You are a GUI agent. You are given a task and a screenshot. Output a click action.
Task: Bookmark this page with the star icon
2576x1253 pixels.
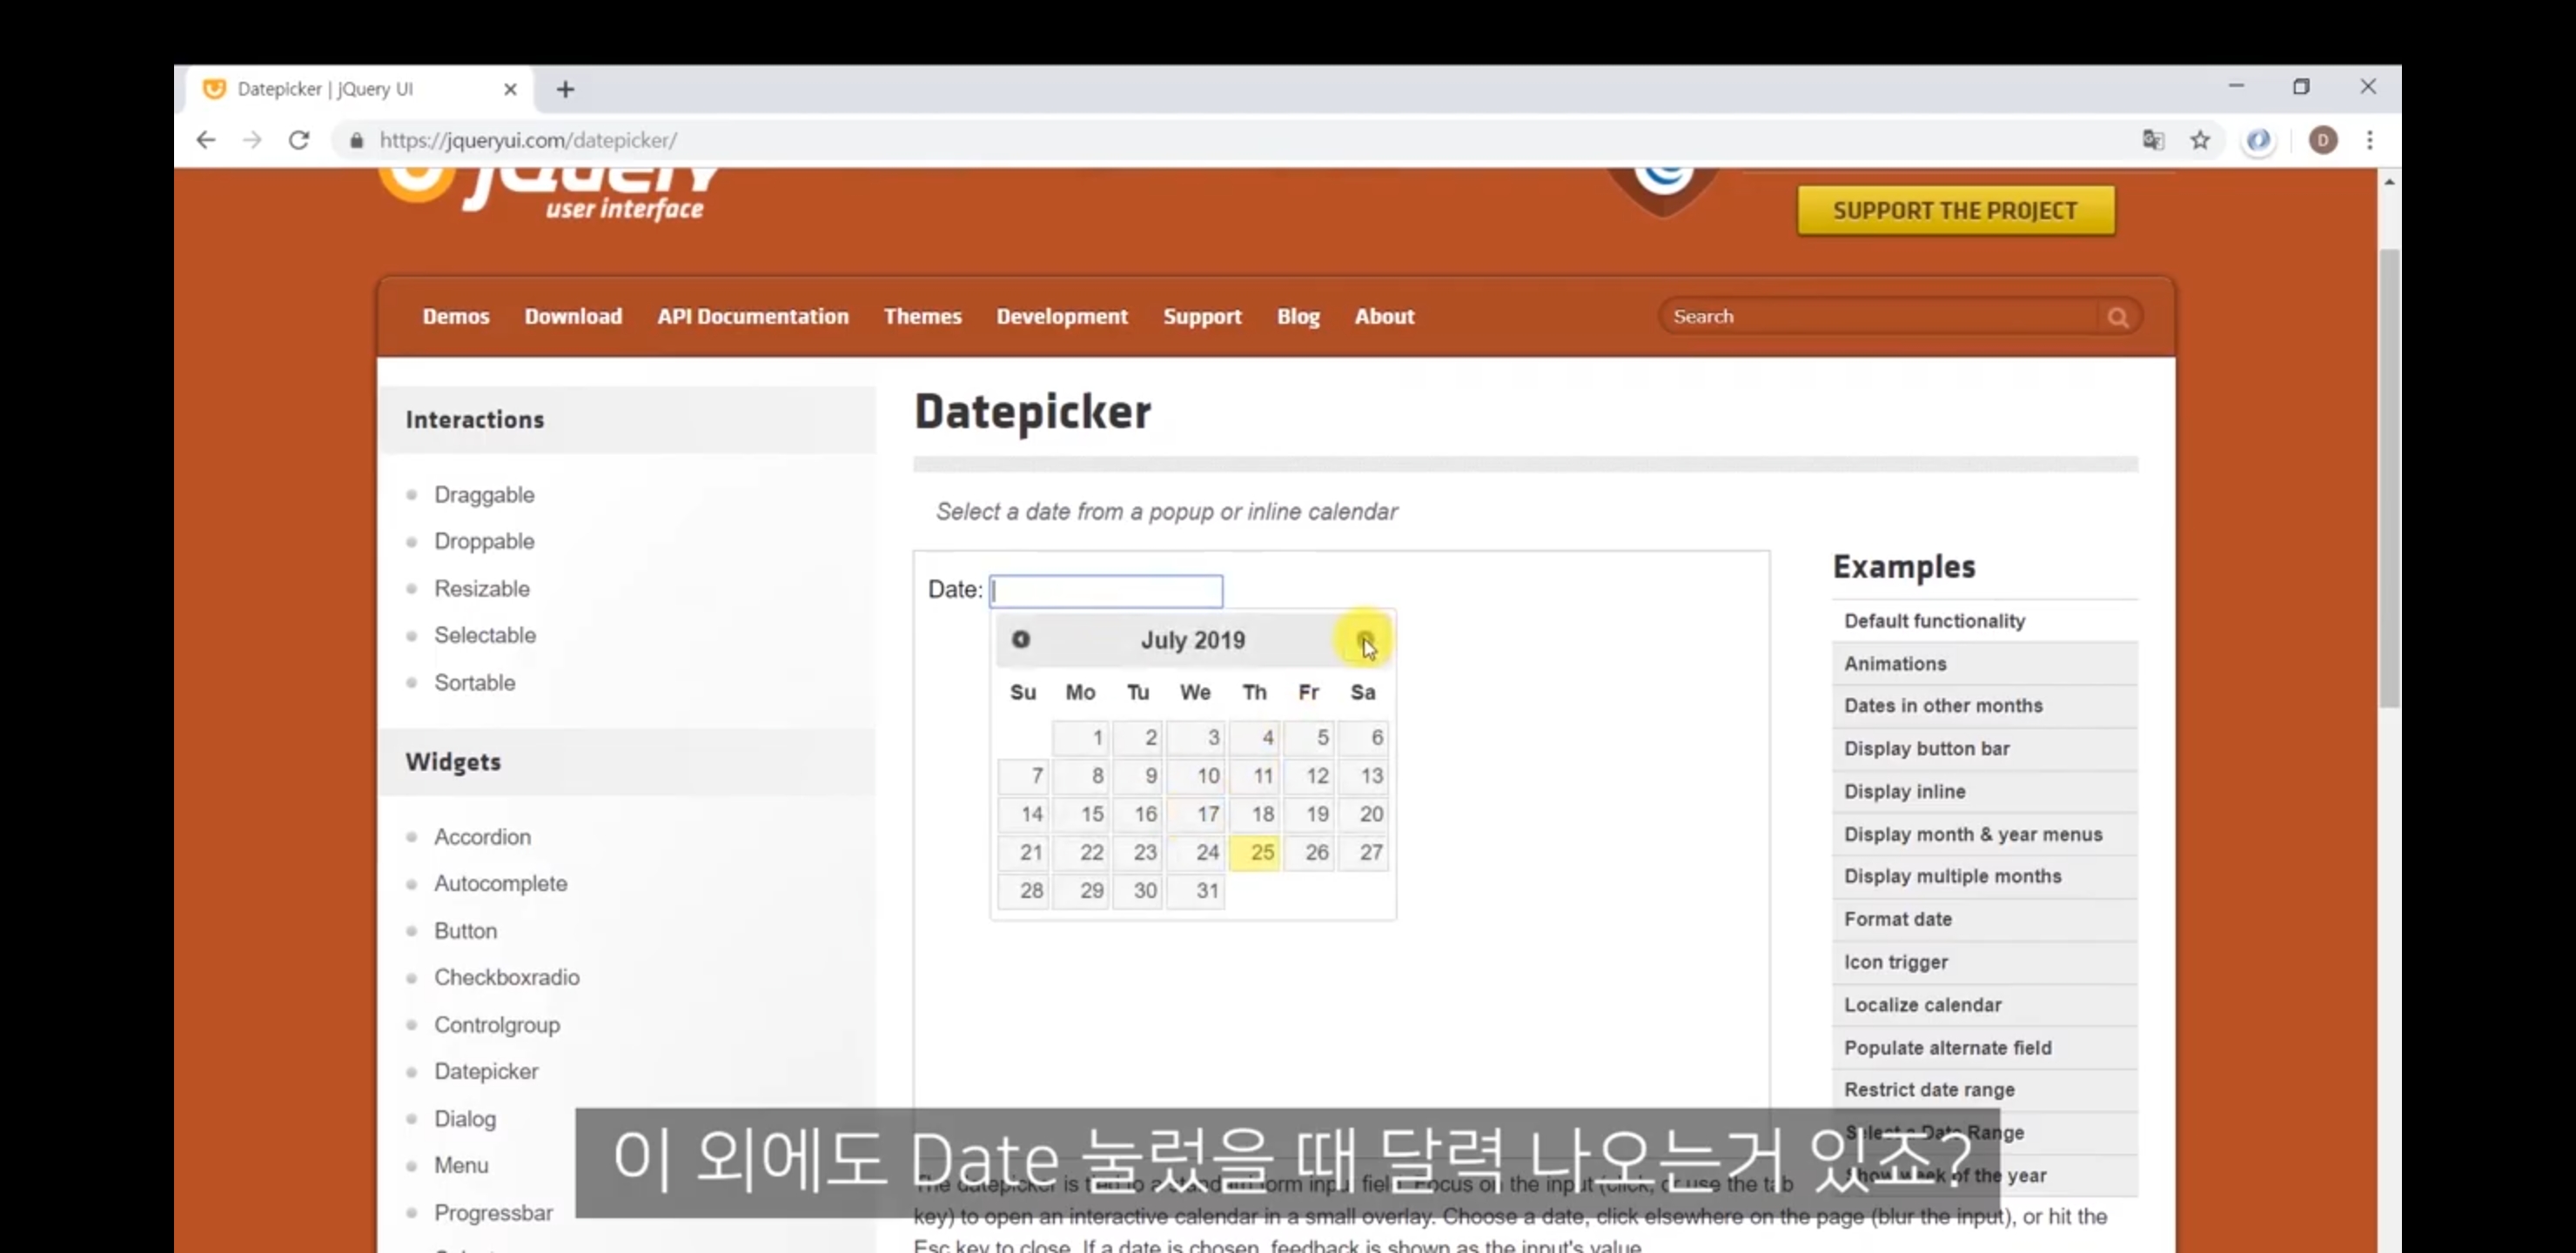2200,140
